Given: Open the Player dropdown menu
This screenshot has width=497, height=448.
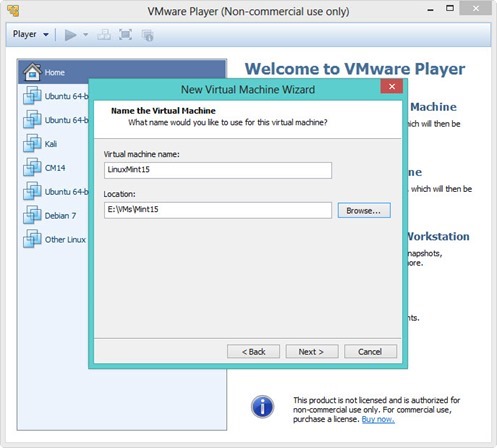Looking at the screenshot, I should 30,34.
